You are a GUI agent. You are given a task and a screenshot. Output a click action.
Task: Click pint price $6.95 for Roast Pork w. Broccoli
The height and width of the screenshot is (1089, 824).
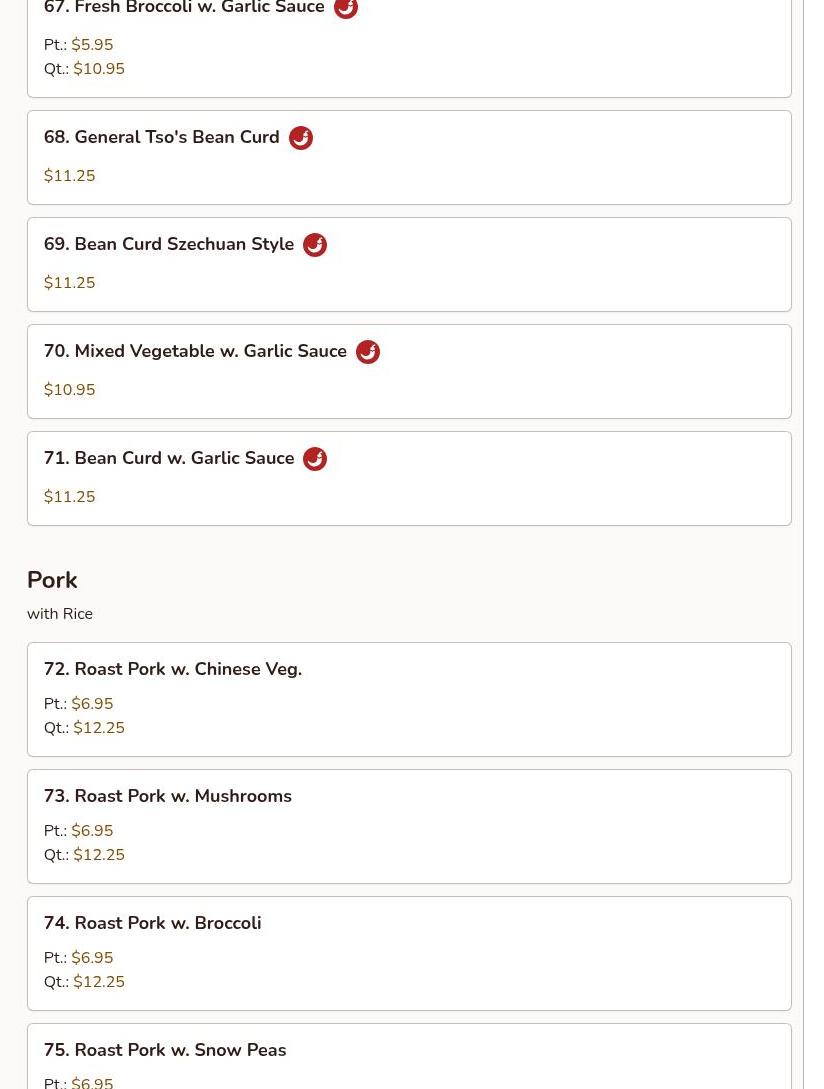click(92, 958)
